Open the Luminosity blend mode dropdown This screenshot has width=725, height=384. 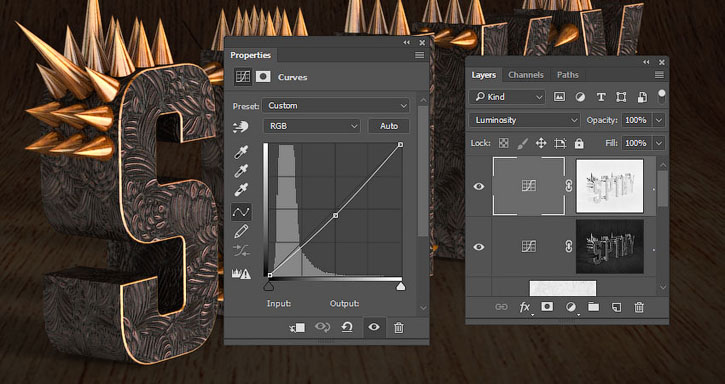tap(524, 120)
